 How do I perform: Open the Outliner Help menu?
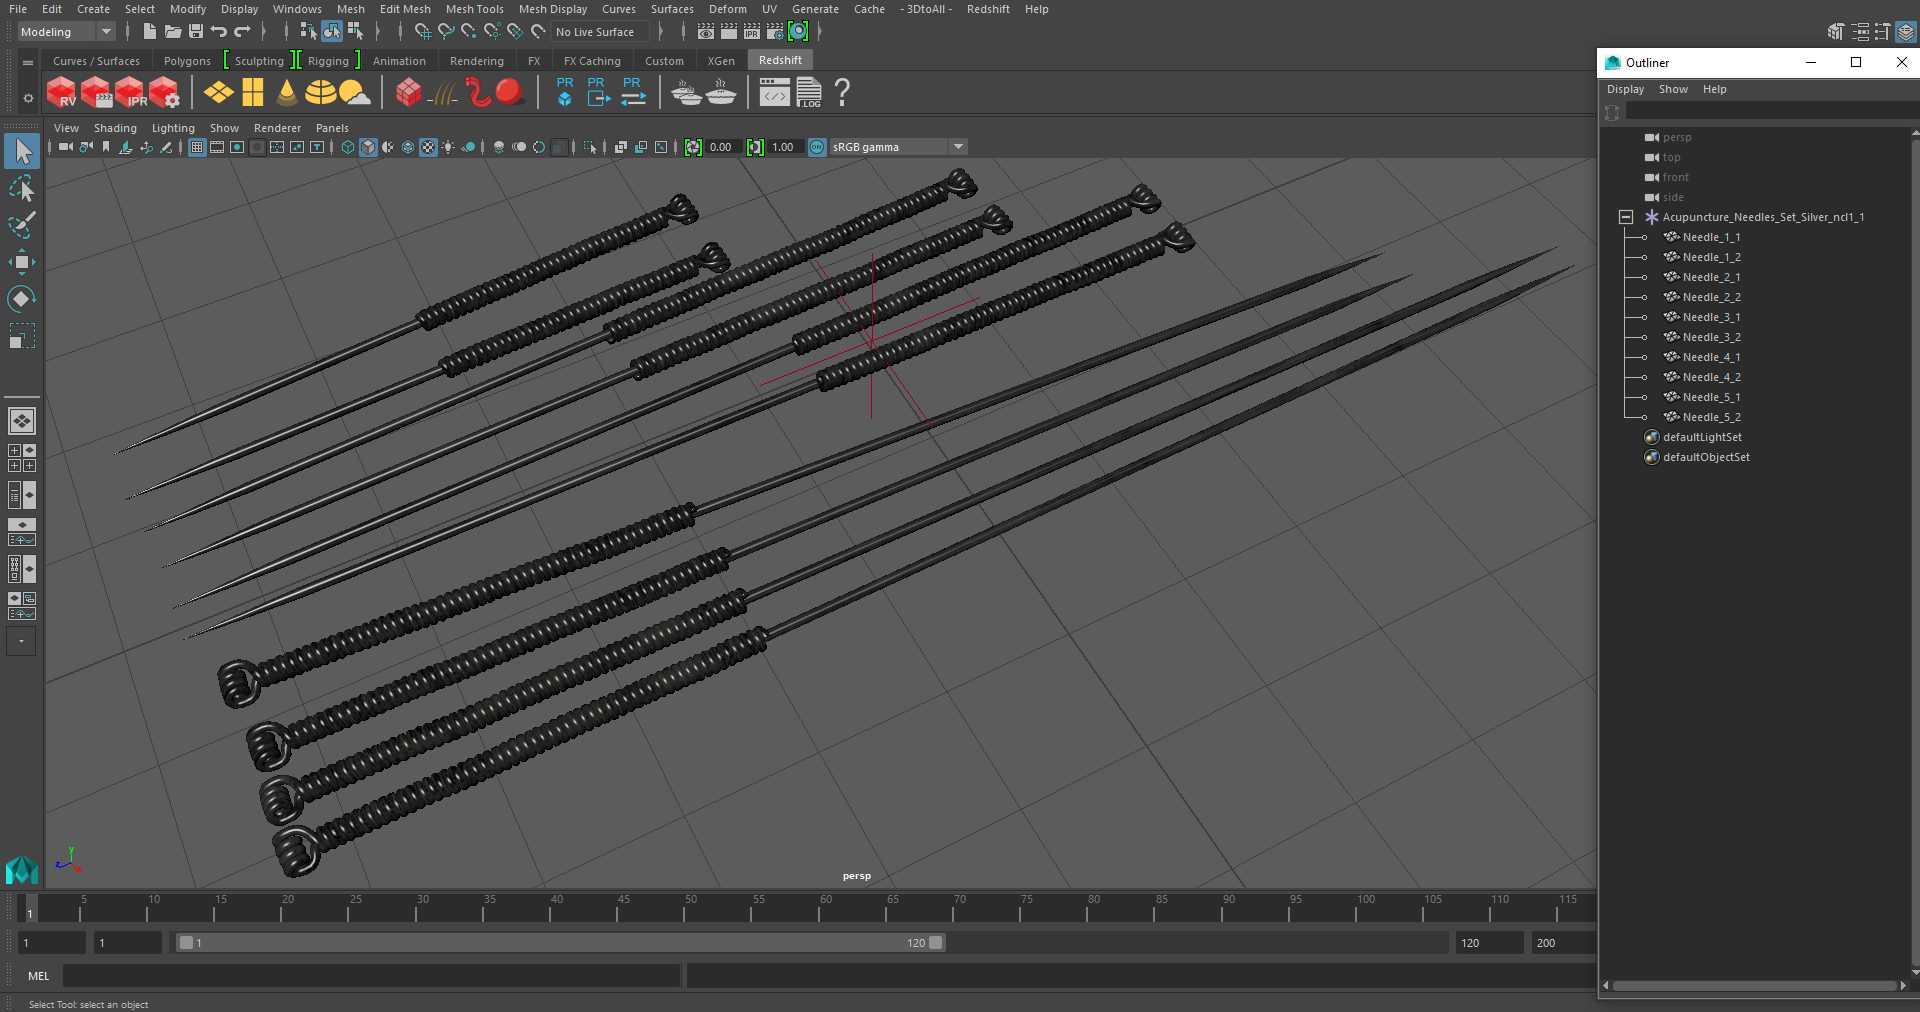(x=1714, y=89)
